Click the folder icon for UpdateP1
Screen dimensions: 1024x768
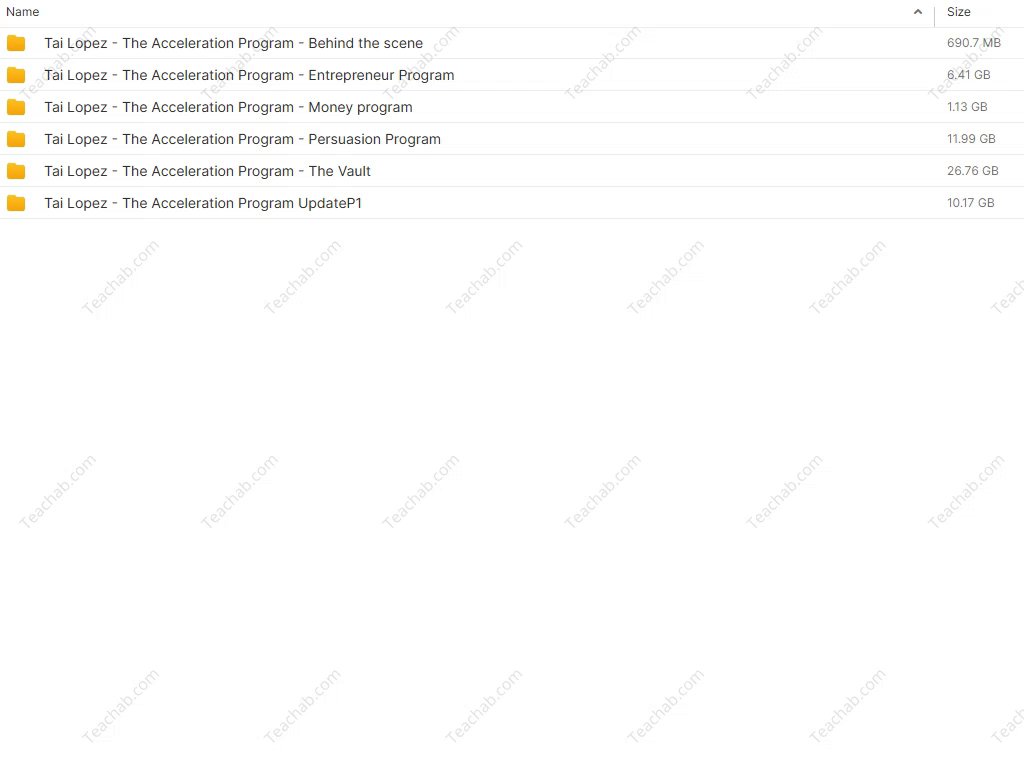(x=16, y=203)
